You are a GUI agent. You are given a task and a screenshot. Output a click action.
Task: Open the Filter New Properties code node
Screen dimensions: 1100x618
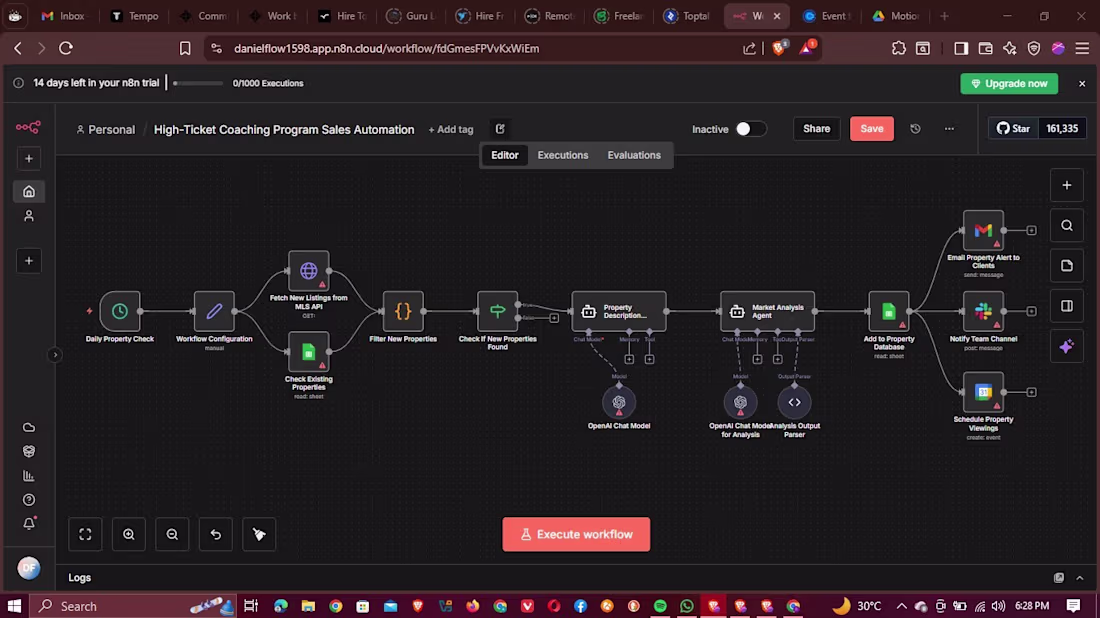403,311
